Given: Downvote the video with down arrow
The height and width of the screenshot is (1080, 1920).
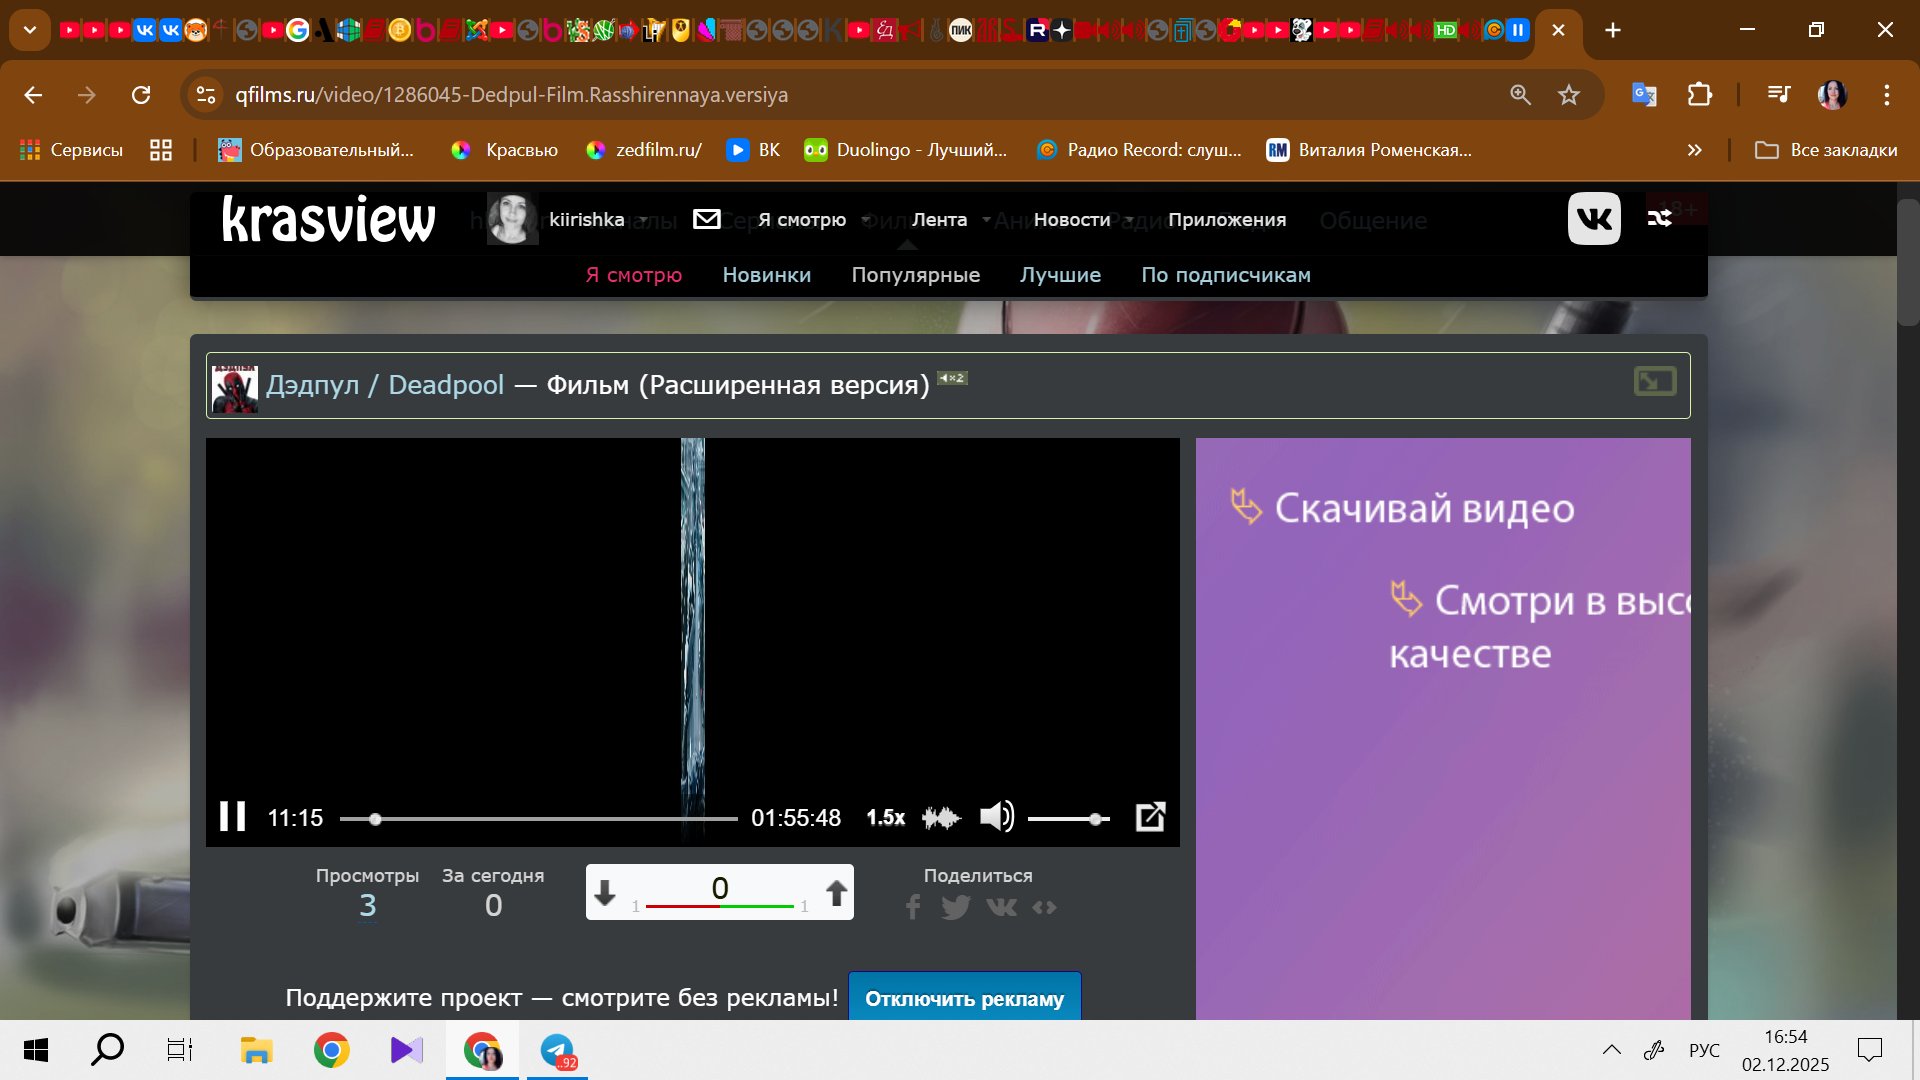Looking at the screenshot, I should [605, 892].
